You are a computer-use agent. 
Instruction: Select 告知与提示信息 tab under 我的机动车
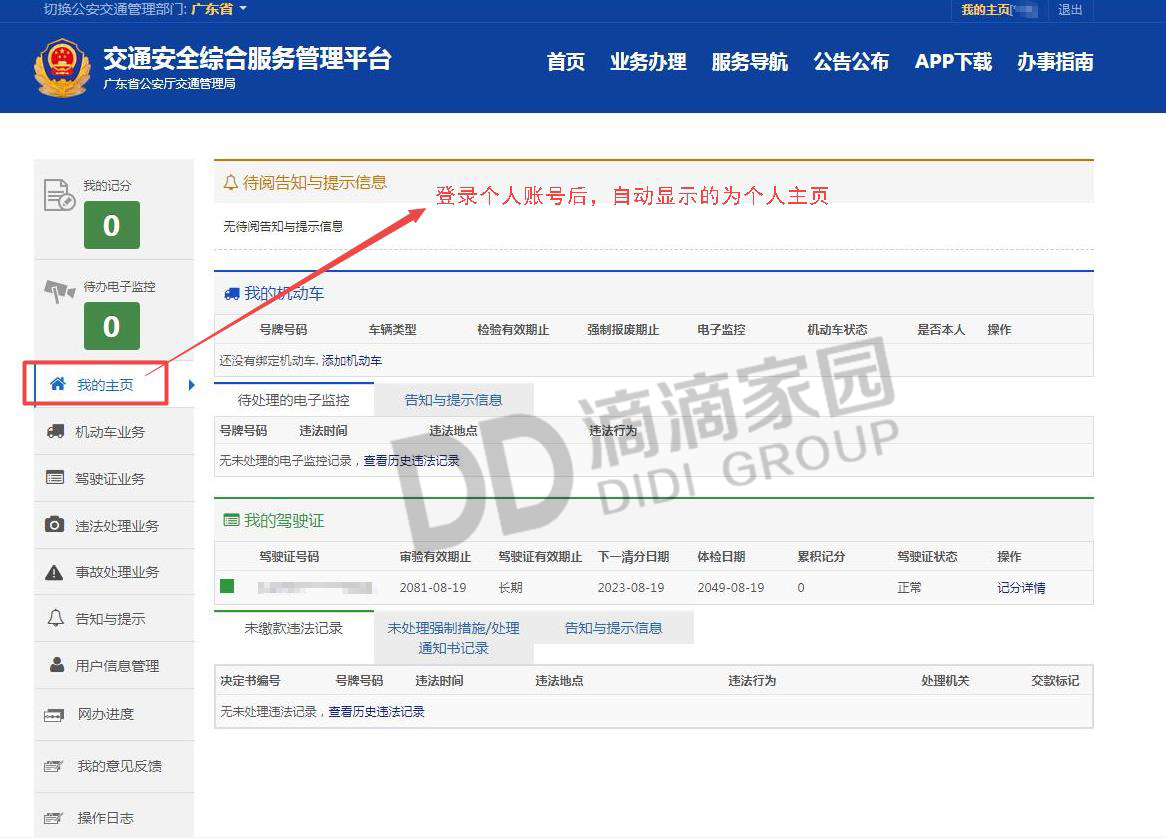[454, 400]
